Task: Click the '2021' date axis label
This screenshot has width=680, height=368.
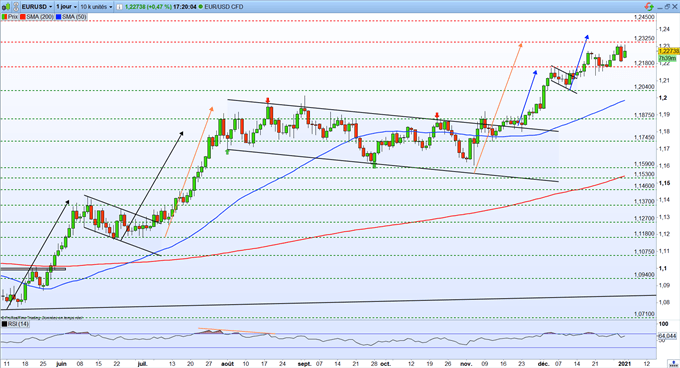Action: point(624,364)
